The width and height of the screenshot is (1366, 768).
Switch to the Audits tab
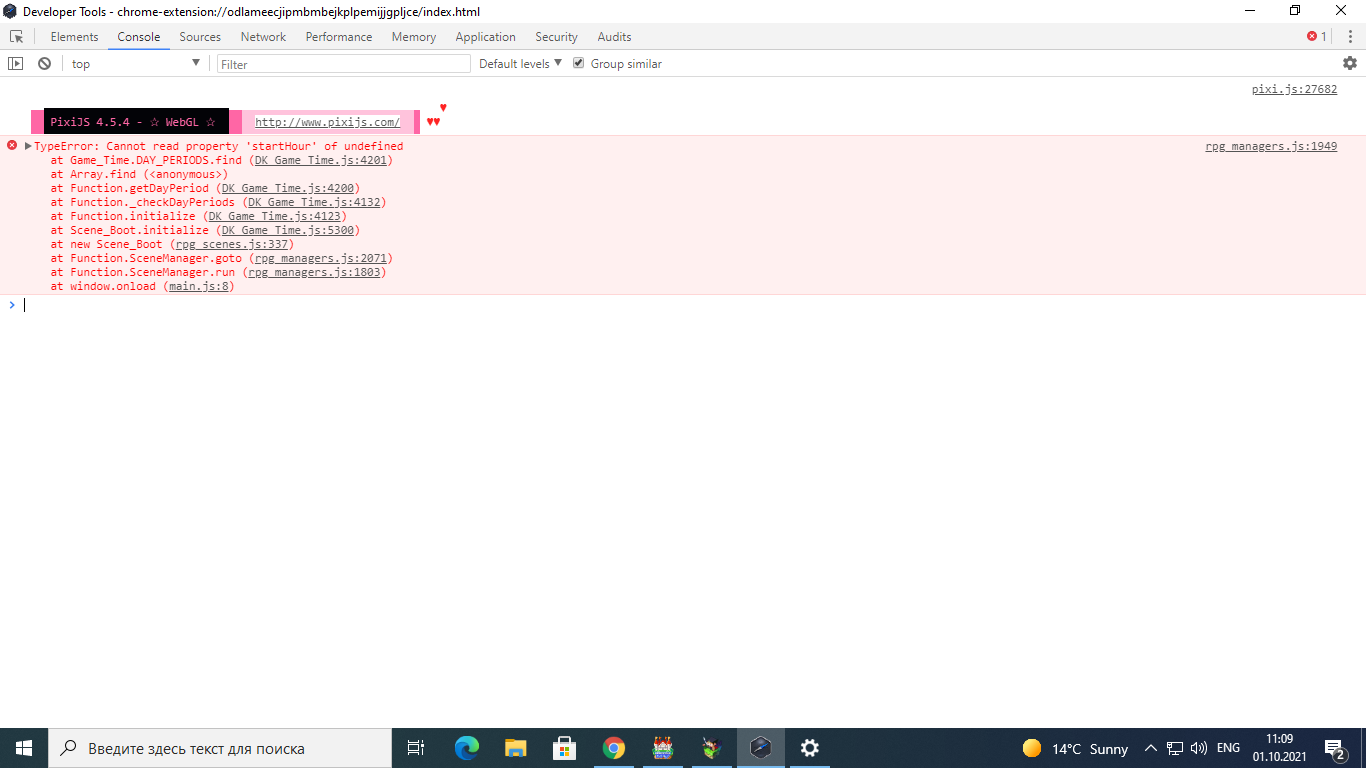click(x=614, y=37)
